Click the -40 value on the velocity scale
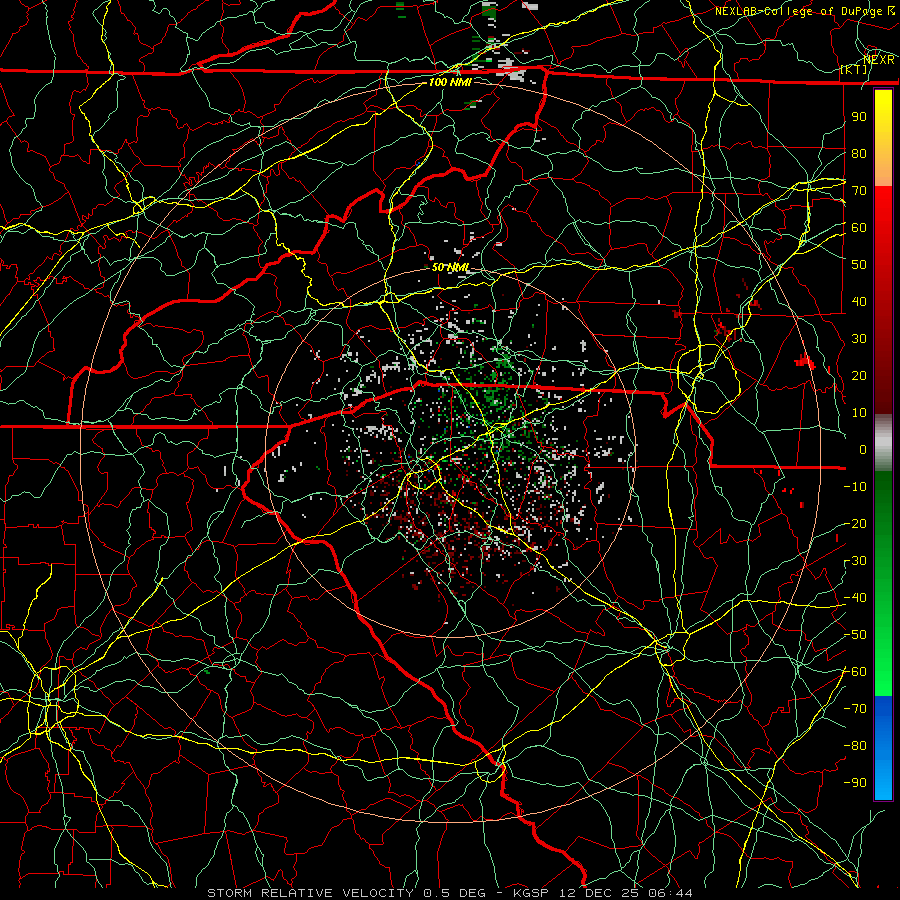900x900 pixels. tap(855, 598)
